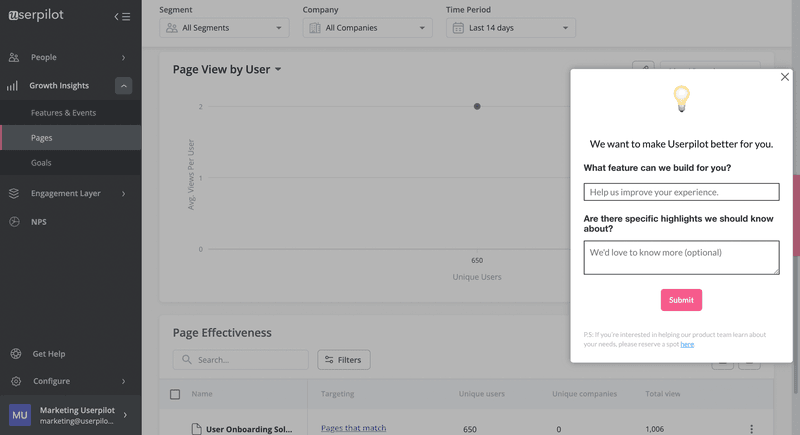Focus the Page Effectiveness search box

(240, 360)
